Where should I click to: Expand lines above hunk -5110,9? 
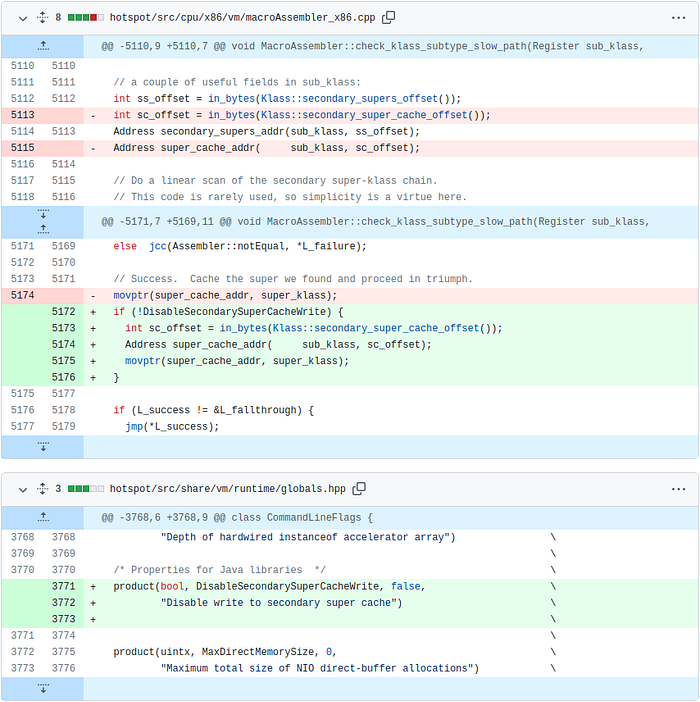[43, 46]
